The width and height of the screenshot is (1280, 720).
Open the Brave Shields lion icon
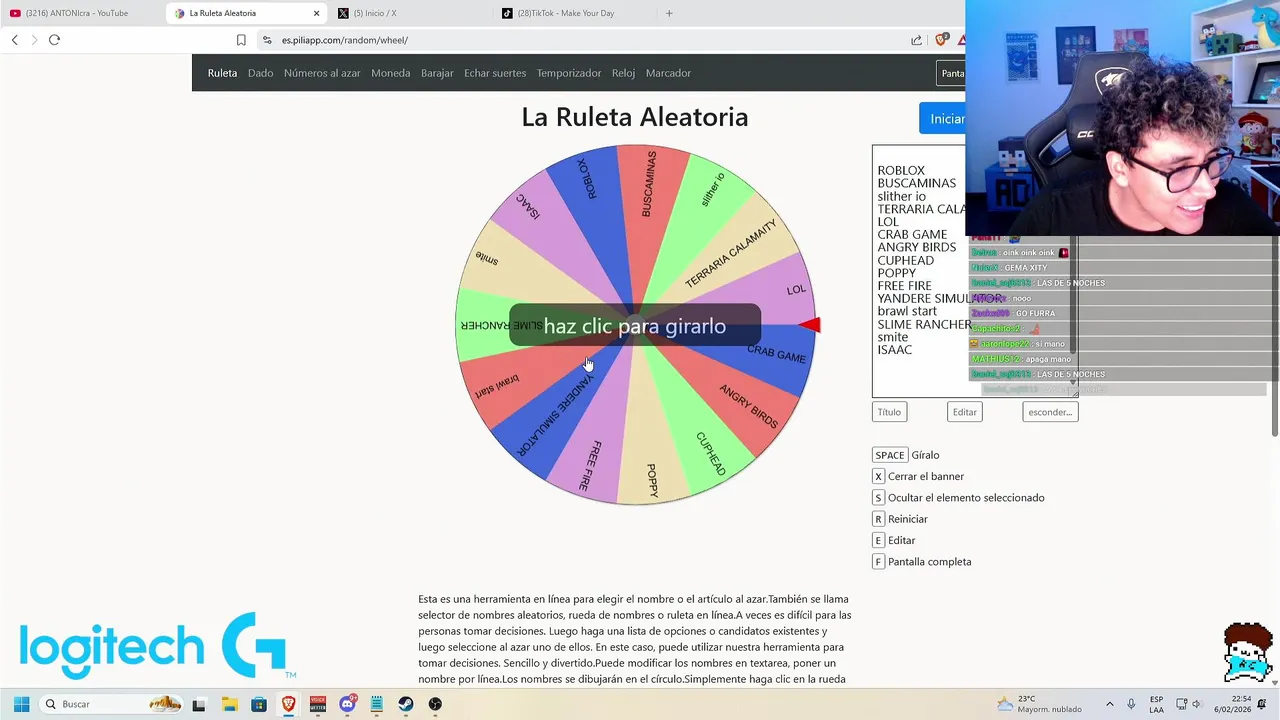(x=941, y=40)
